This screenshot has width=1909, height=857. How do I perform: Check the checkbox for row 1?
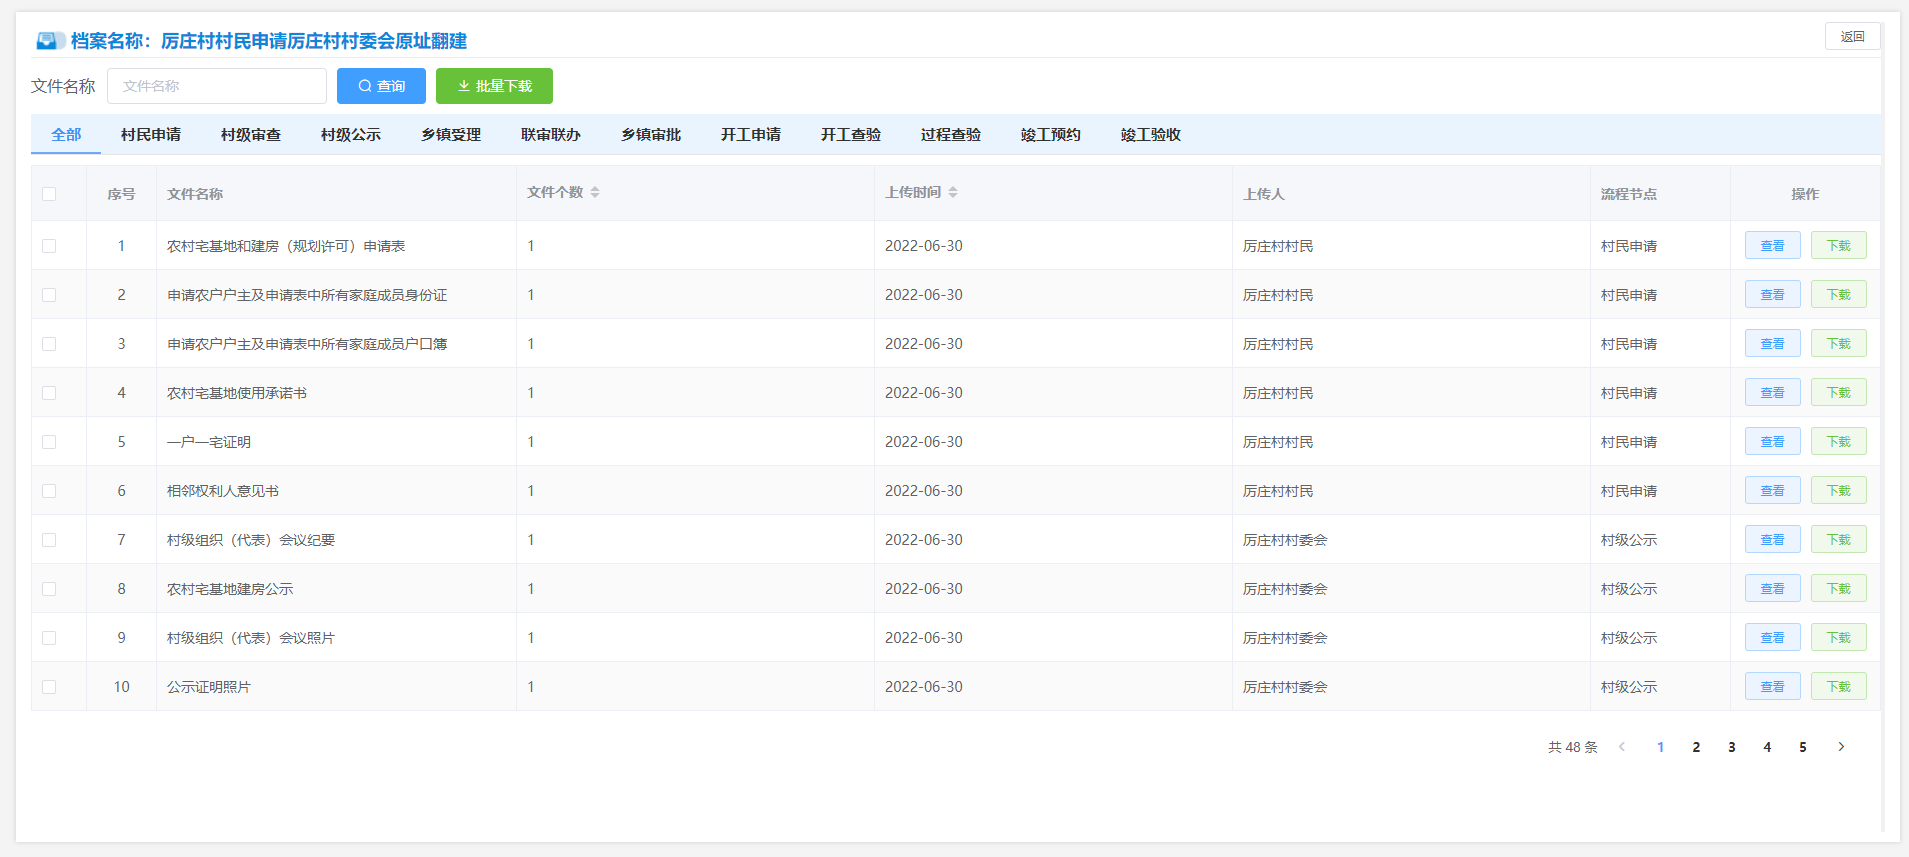coord(49,246)
